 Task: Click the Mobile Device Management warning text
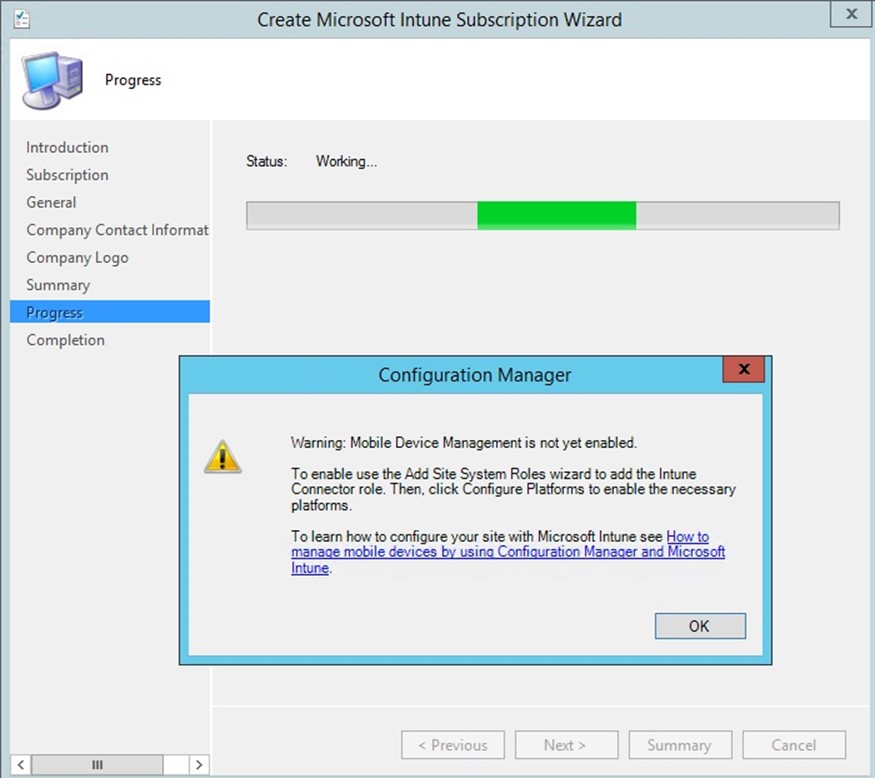click(x=464, y=443)
